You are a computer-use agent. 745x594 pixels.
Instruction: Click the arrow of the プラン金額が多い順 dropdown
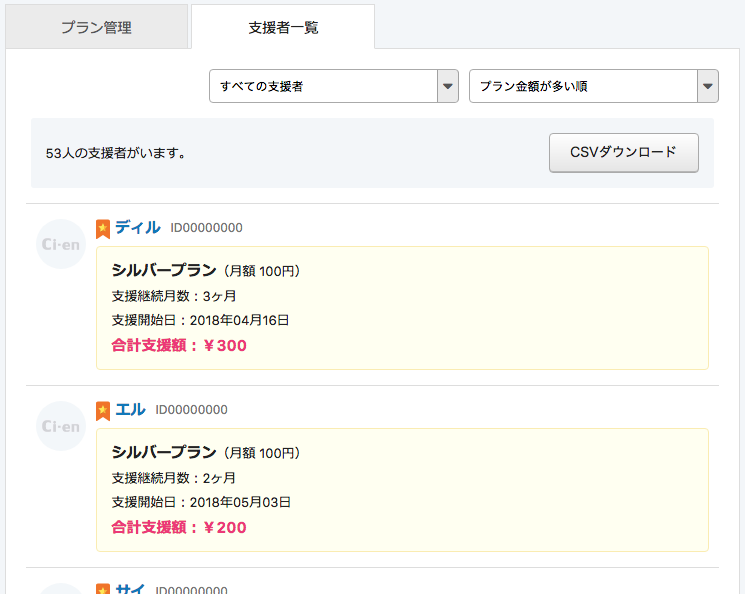(707, 86)
